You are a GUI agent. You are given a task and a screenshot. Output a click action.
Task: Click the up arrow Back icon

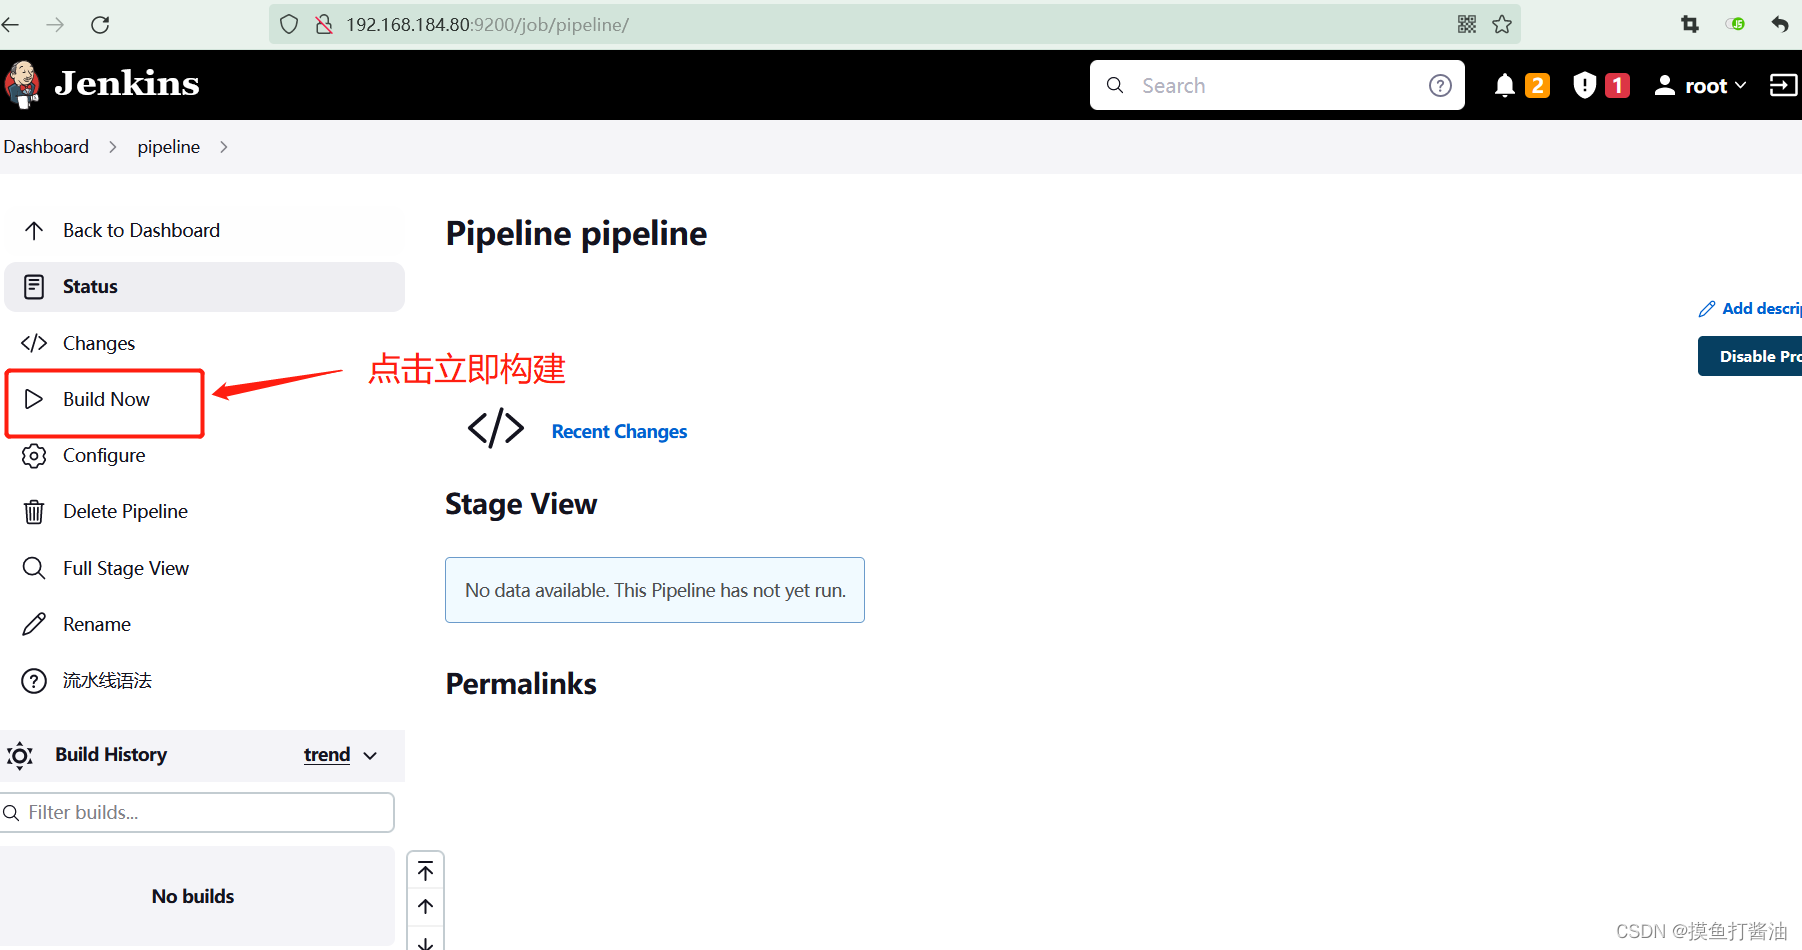pos(34,231)
